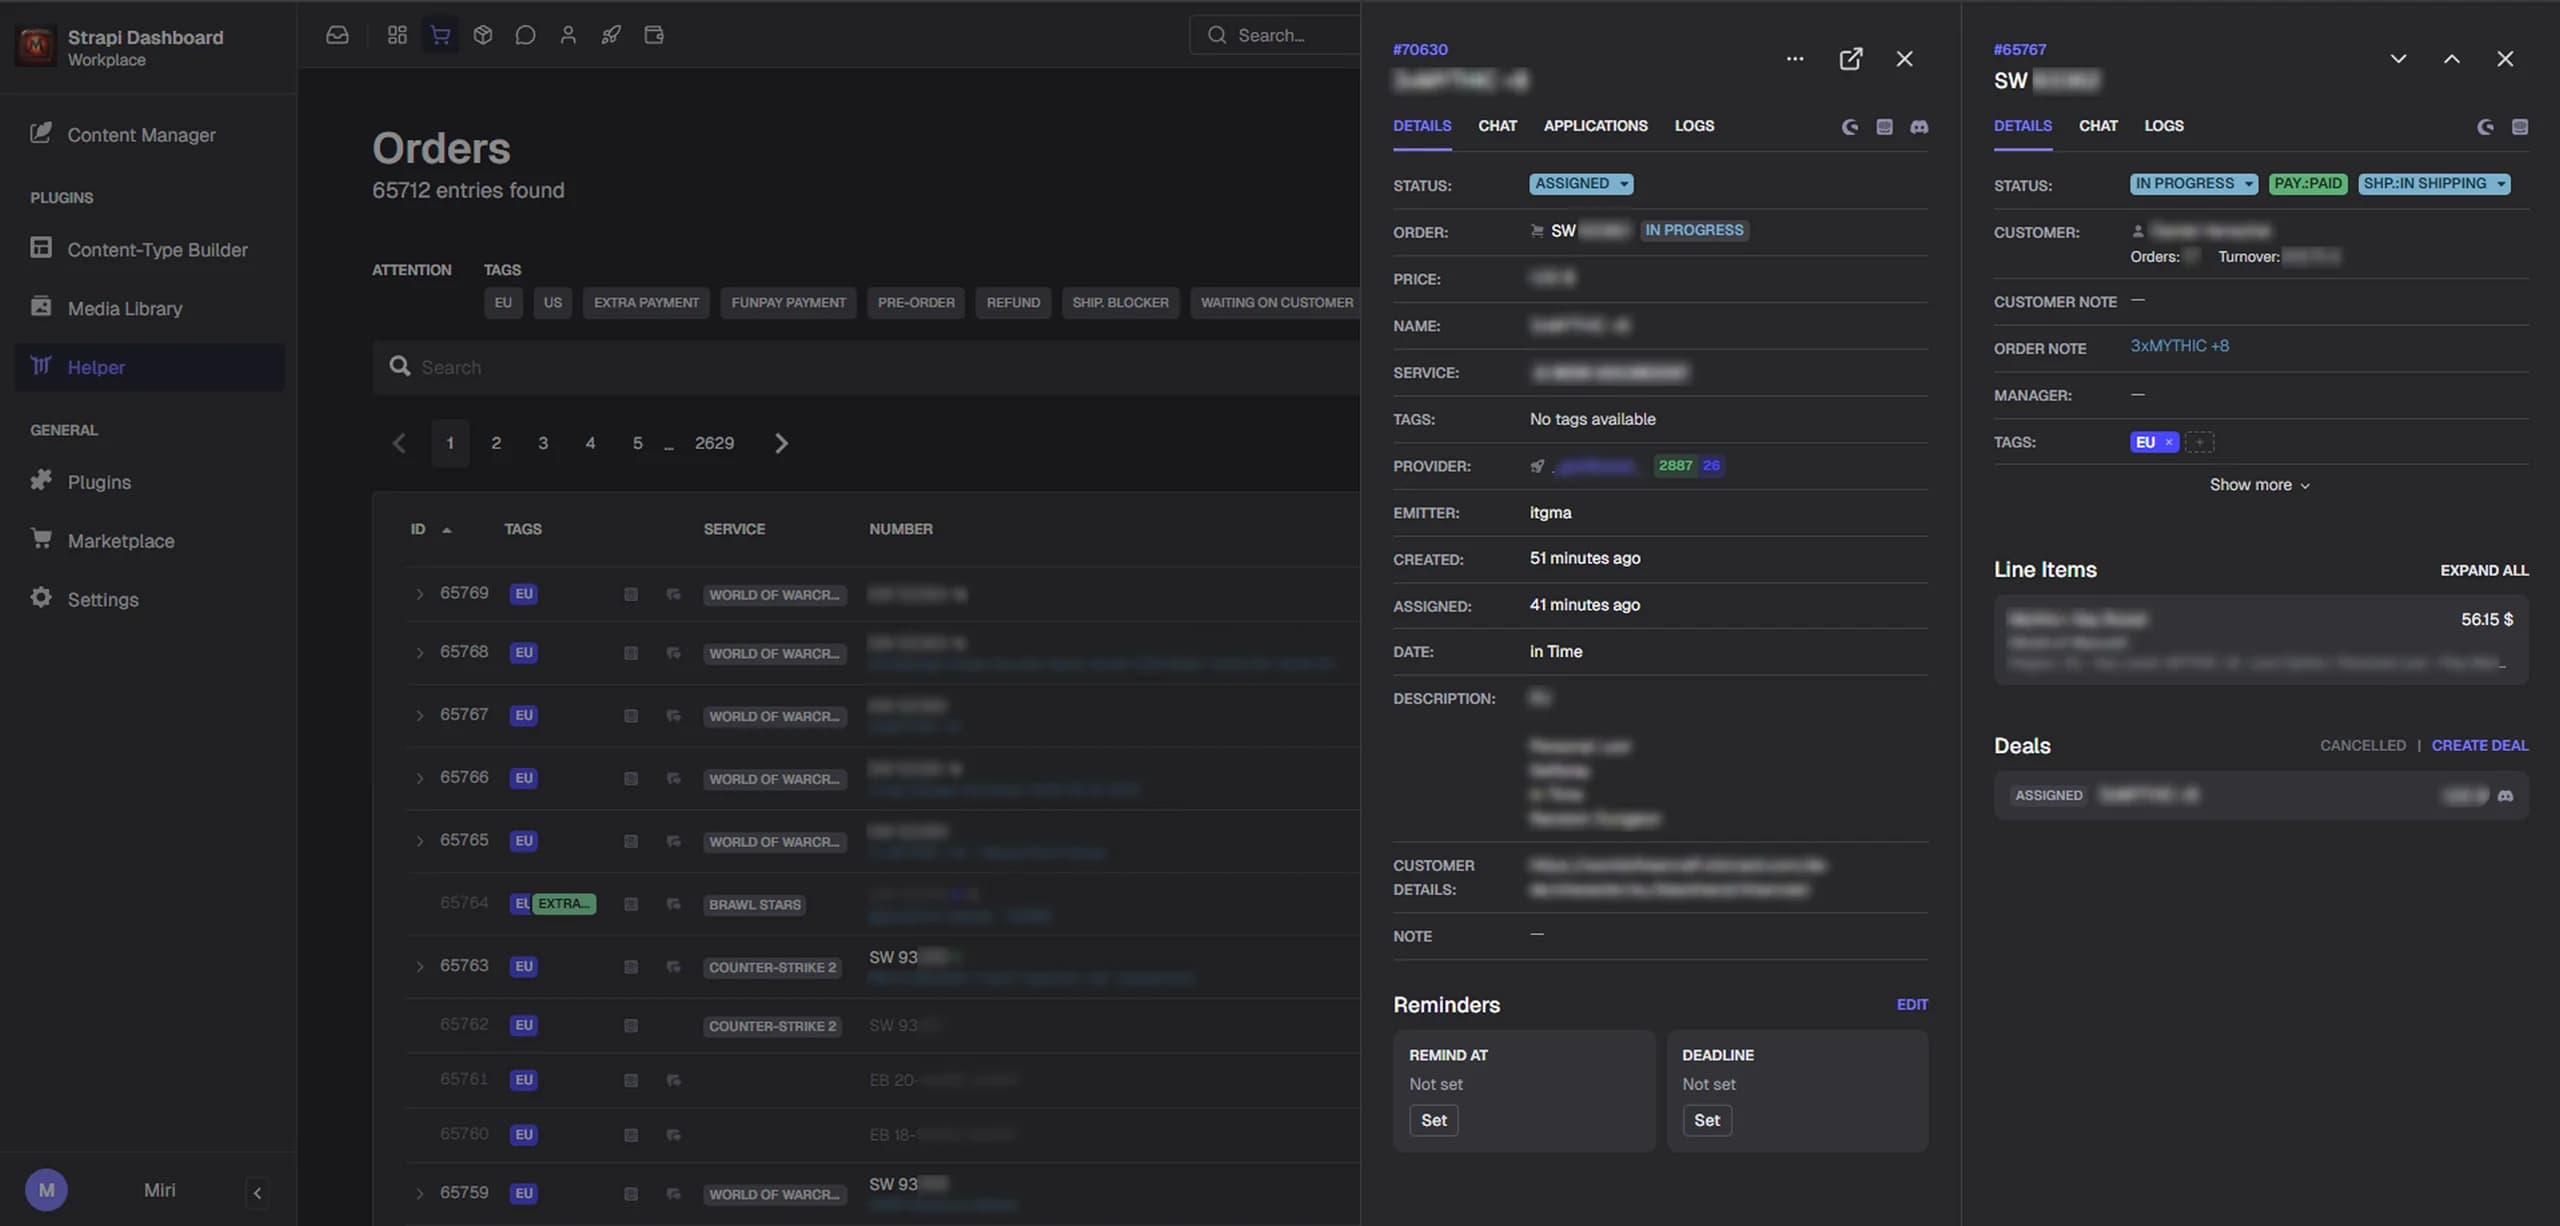Image resolution: width=2560 pixels, height=1226 pixels.
Task: Click the Discord icon in deal #70630 panel
Action: pos(1919,127)
